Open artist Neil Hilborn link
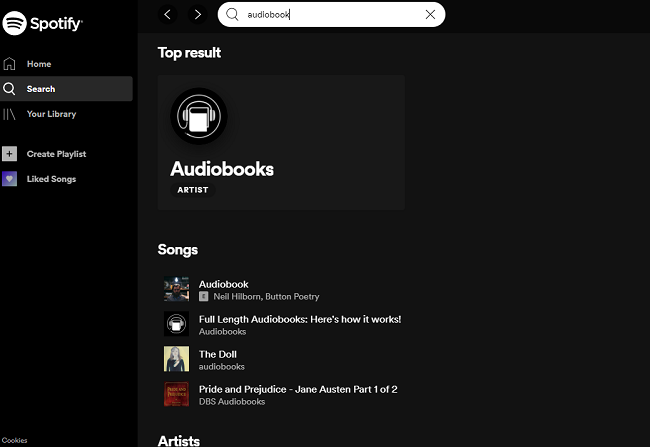 point(237,296)
